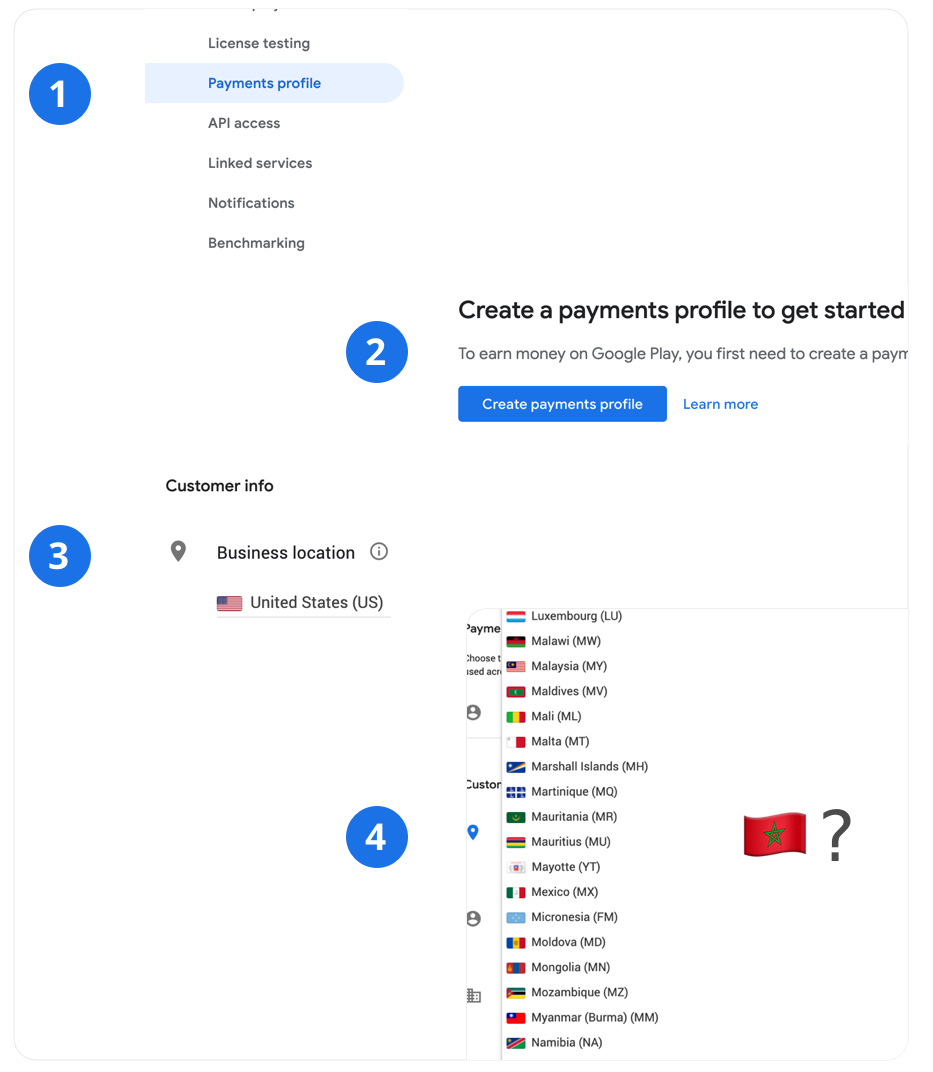The width and height of the screenshot is (933, 1072).
Task: Follow the Learn more link
Action: click(x=720, y=404)
